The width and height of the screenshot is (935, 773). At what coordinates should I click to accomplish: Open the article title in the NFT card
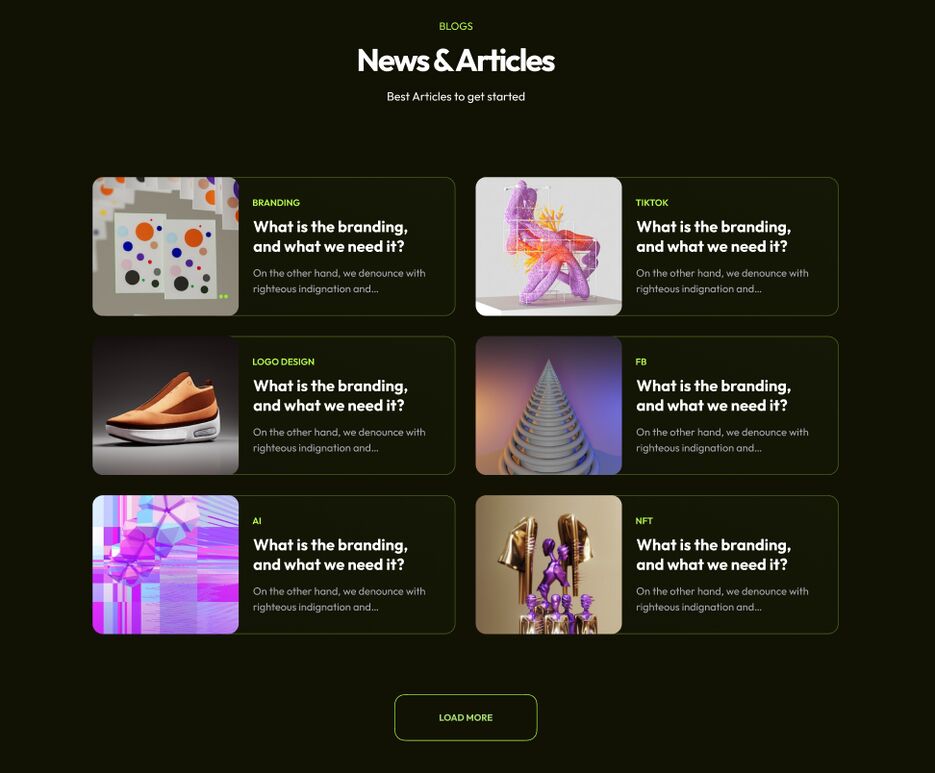[x=714, y=555]
